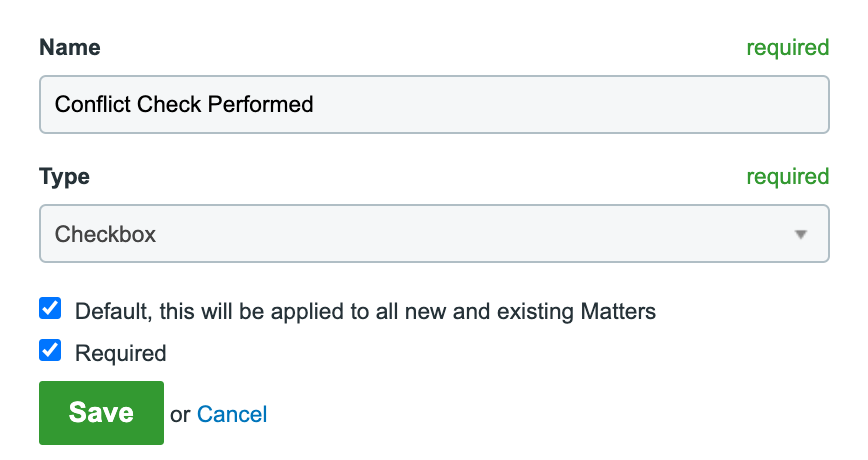
Task: Focus the Name input field
Action: coord(434,105)
